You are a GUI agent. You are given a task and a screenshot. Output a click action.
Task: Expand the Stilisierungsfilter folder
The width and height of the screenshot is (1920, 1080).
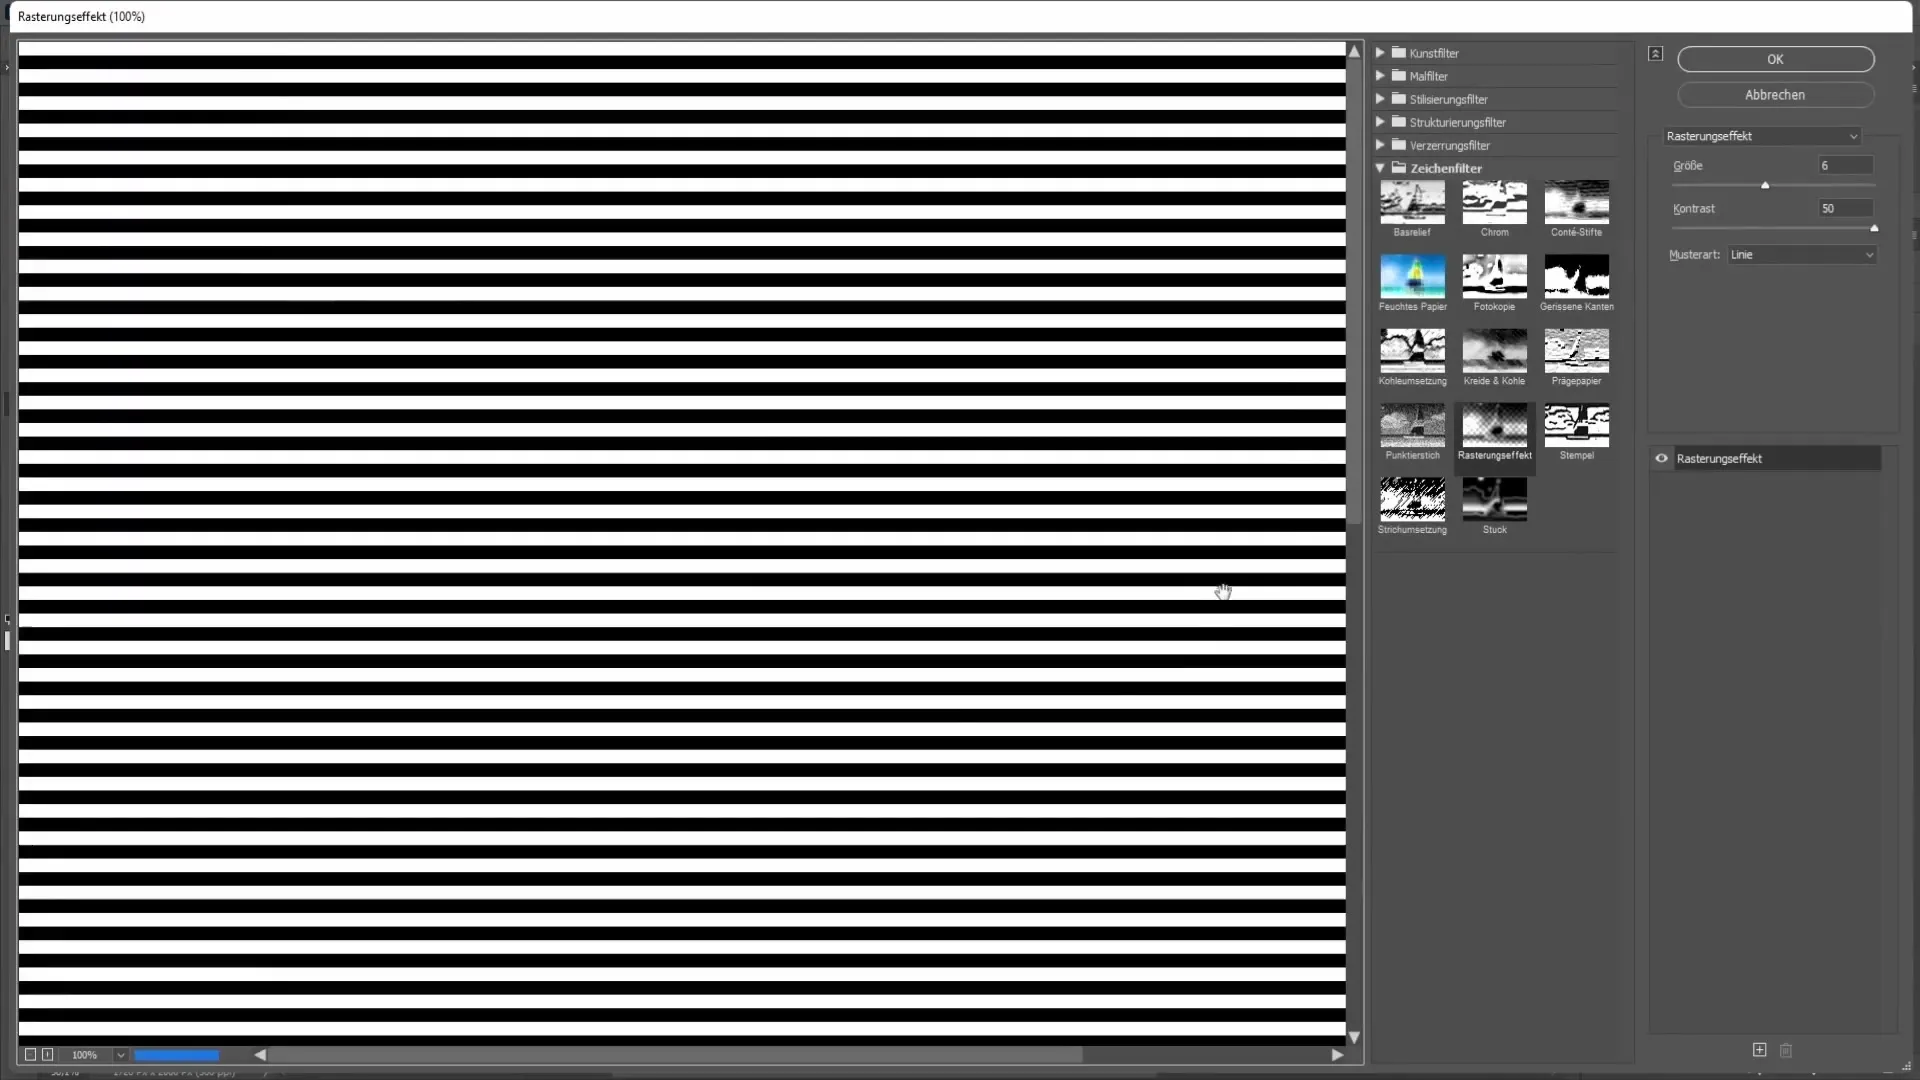click(1380, 99)
